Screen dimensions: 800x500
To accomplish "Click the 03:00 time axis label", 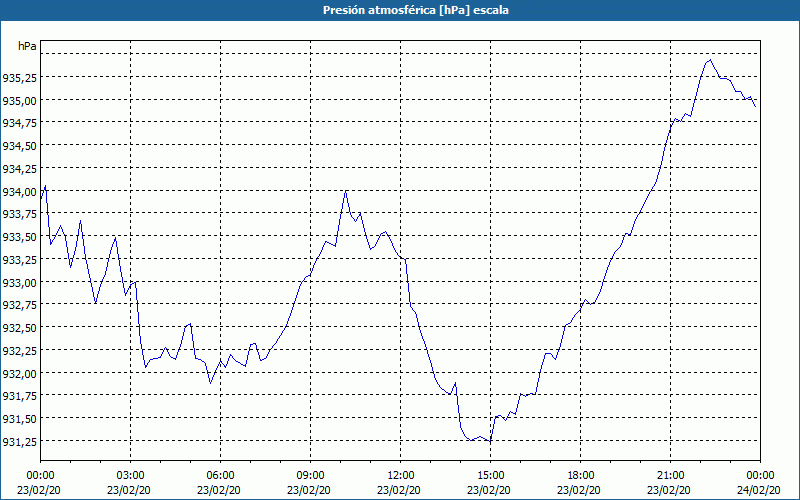I will point(131,476).
